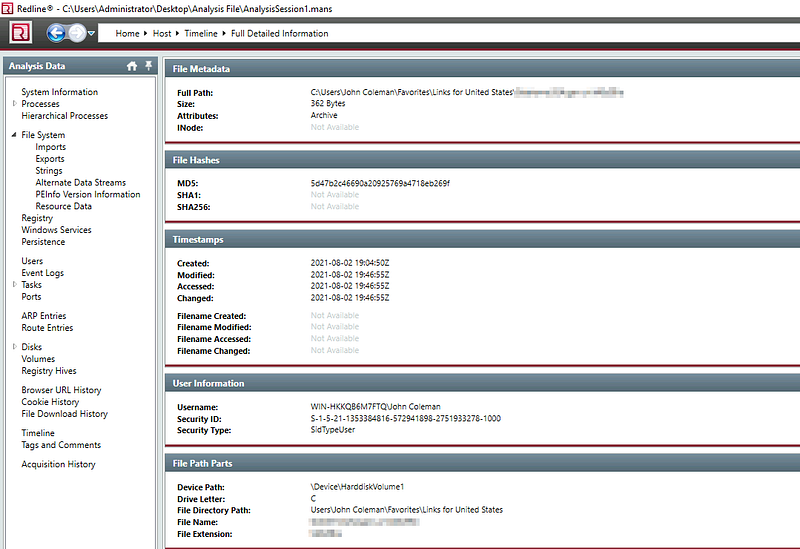Screen dimensions: 800x549
Task: Select the full path value text
Action: [467, 92]
